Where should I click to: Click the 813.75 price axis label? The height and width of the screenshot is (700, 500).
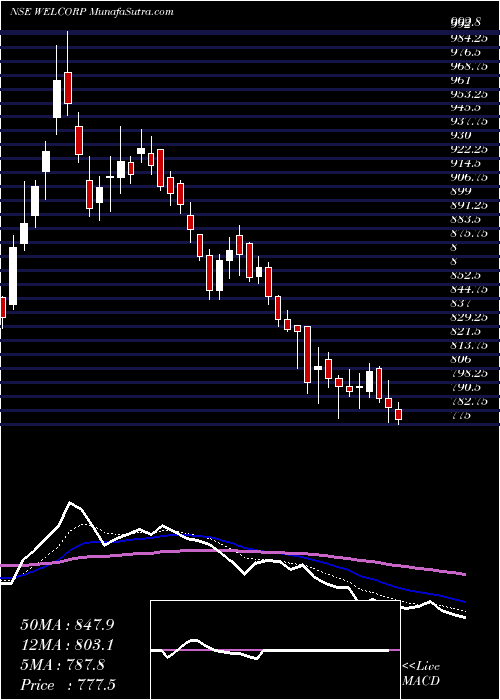click(469, 344)
